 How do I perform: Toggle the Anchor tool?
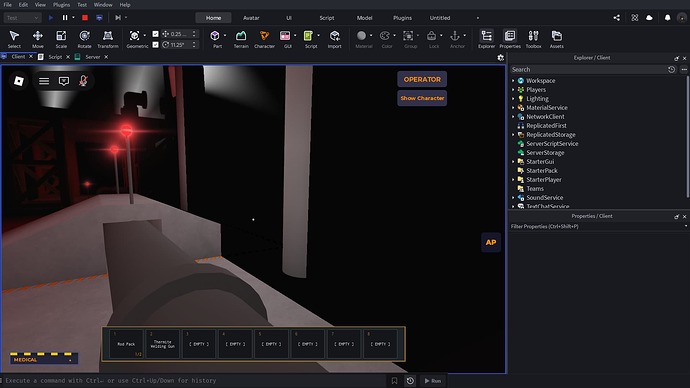(455, 39)
